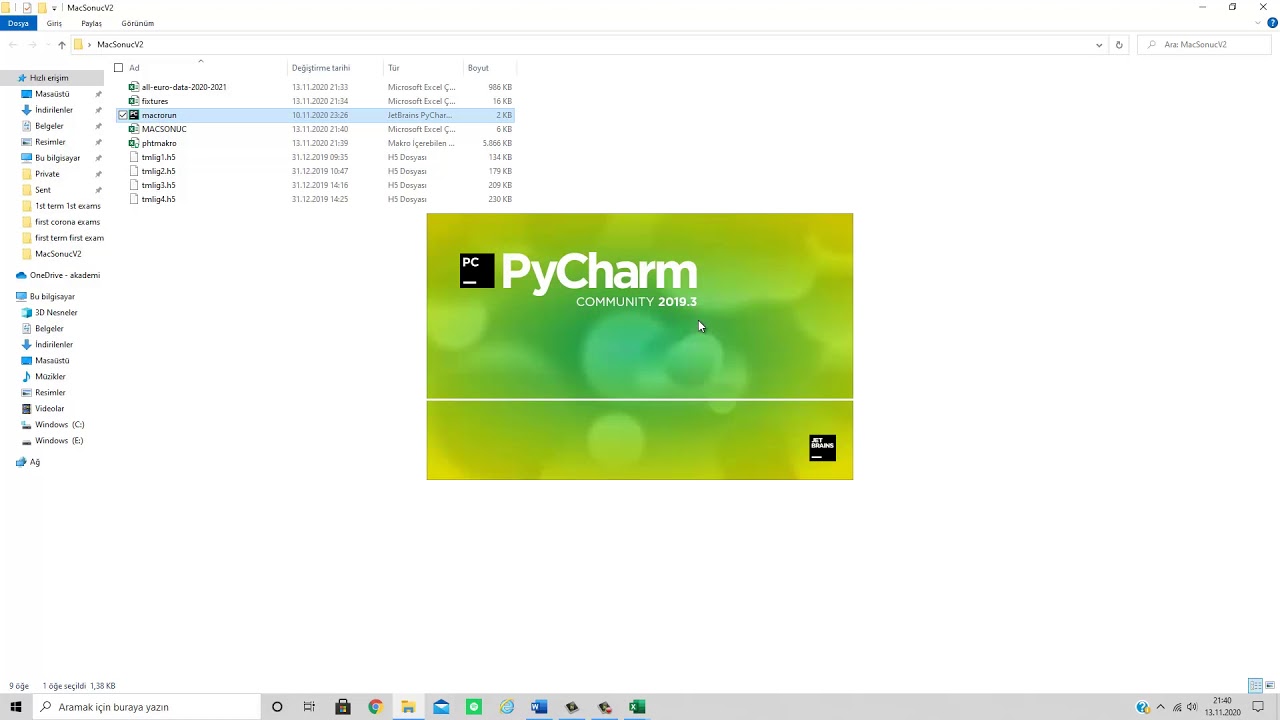The height and width of the screenshot is (720, 1280).
Task: Open Quick Access Toolbar customize dropdown
Action: 54,8
